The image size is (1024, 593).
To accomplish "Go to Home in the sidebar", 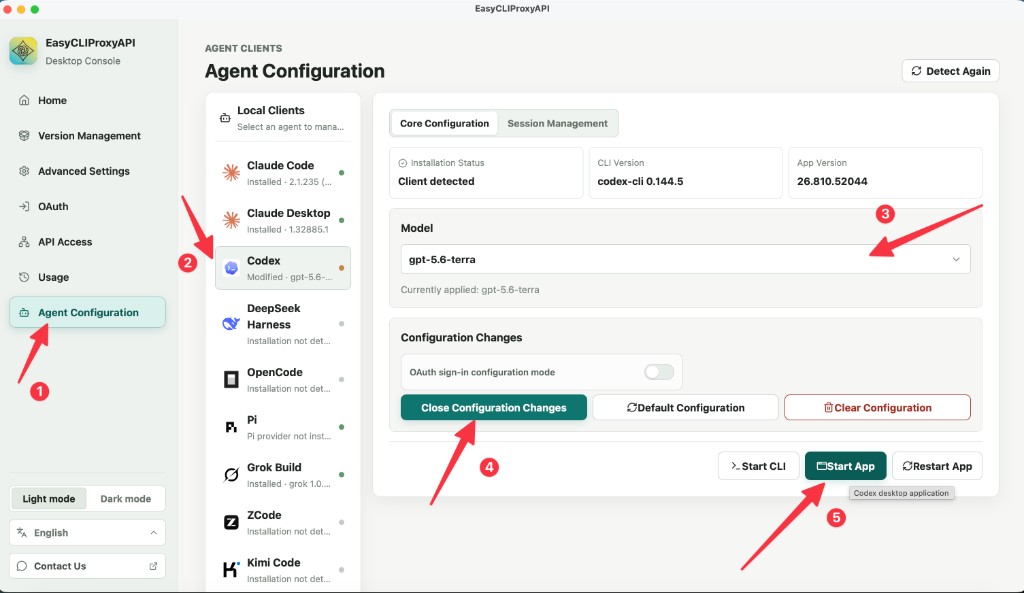I will click(87, 100).
